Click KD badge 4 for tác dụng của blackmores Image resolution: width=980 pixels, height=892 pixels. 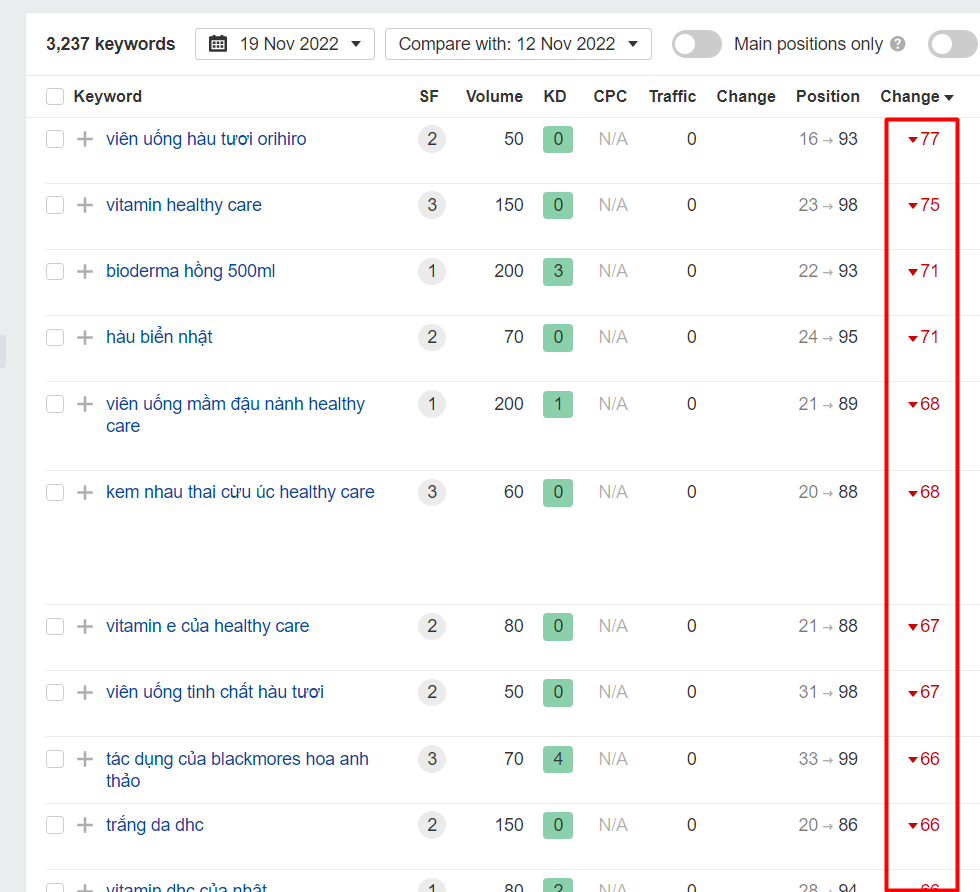point(558,759)
